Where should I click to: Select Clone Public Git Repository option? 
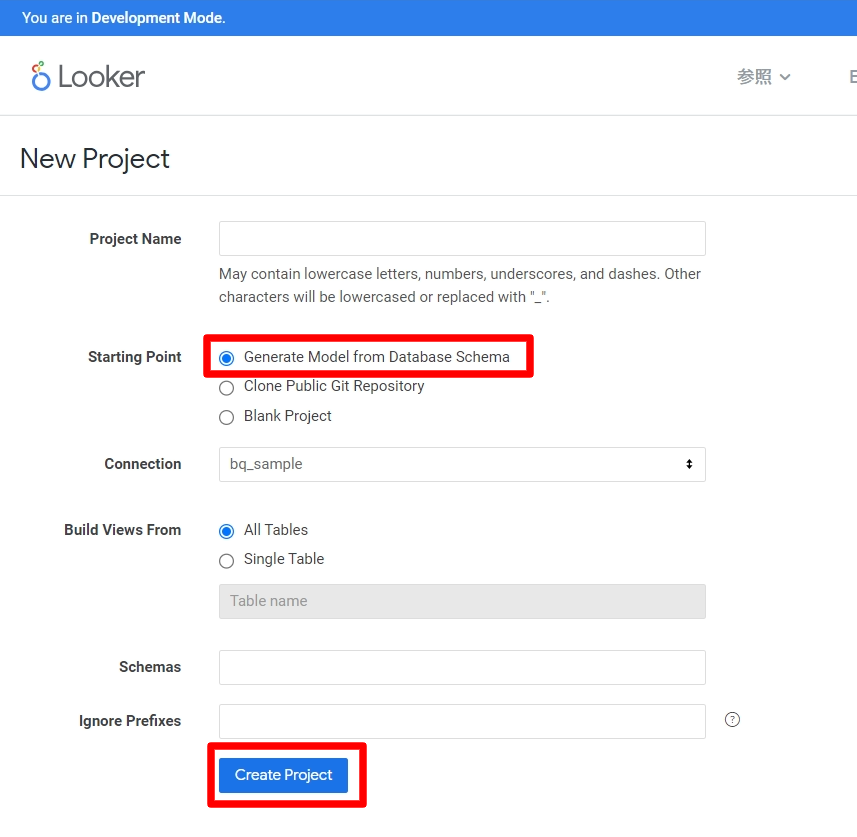point(227,387)
